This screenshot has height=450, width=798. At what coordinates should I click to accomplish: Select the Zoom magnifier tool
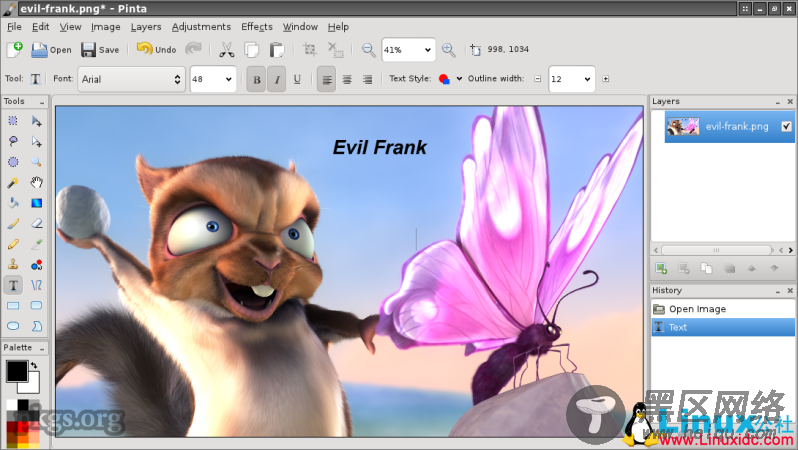click(x=36, y=162)
